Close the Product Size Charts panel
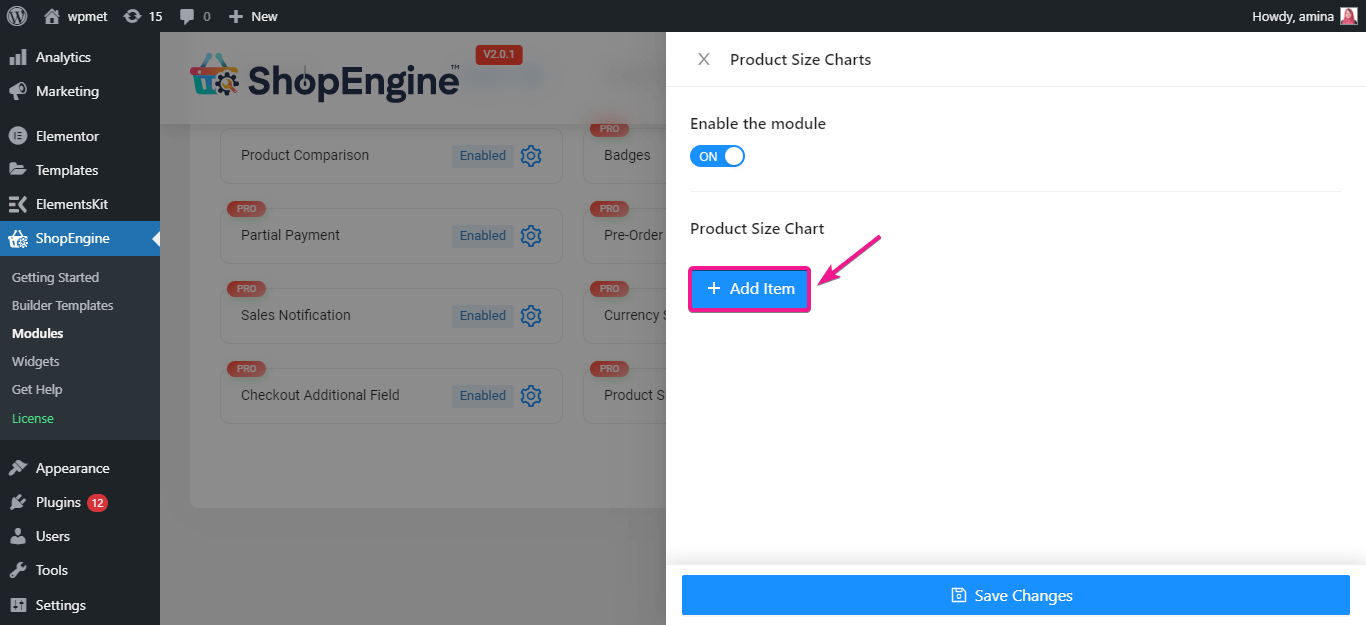 pyautogui.click(x=704, y=59)
